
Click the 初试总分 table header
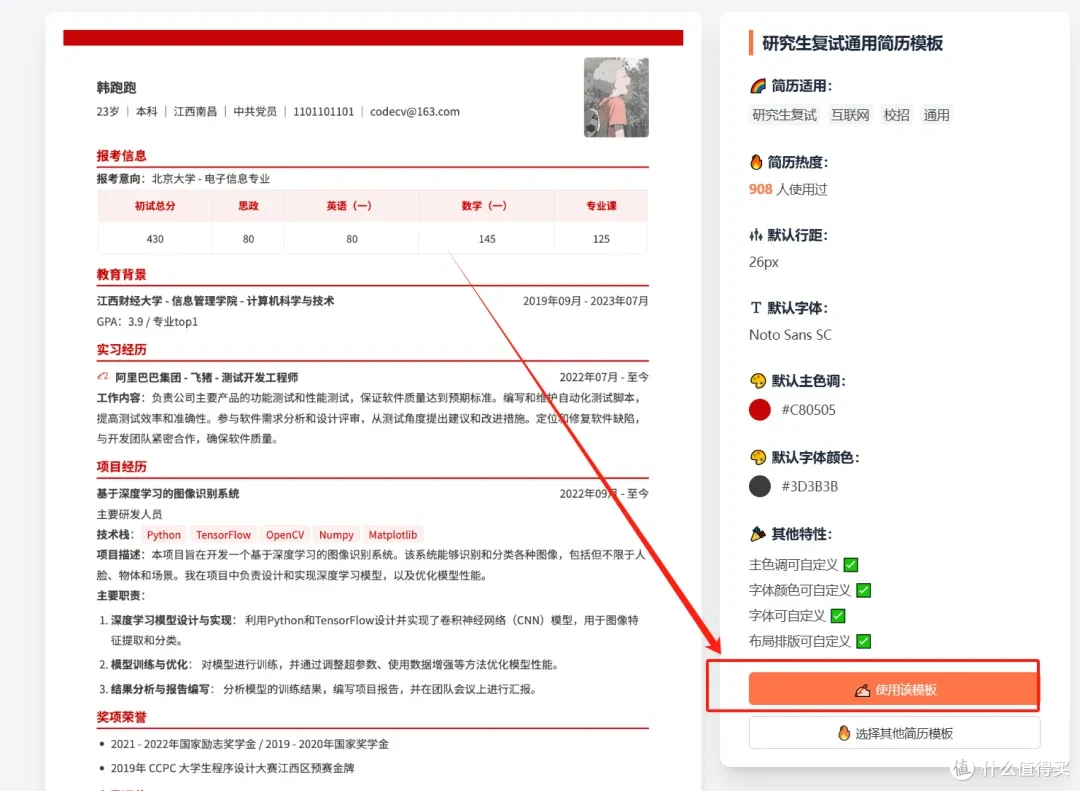(x=155, y=205)
